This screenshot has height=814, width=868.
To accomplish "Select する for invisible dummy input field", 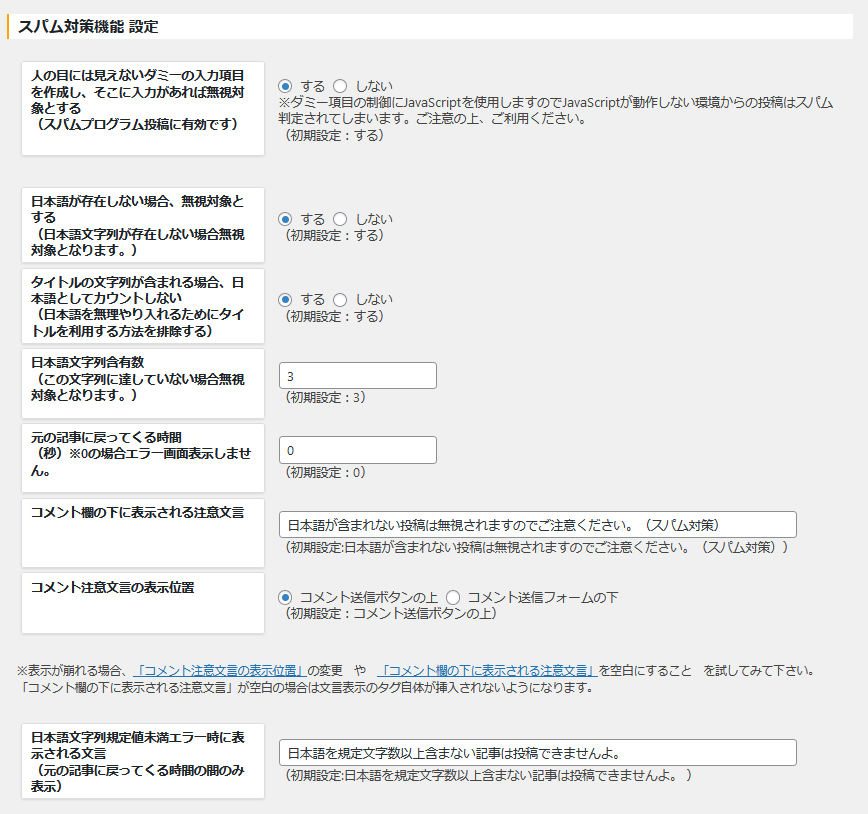I will point(285,86).
